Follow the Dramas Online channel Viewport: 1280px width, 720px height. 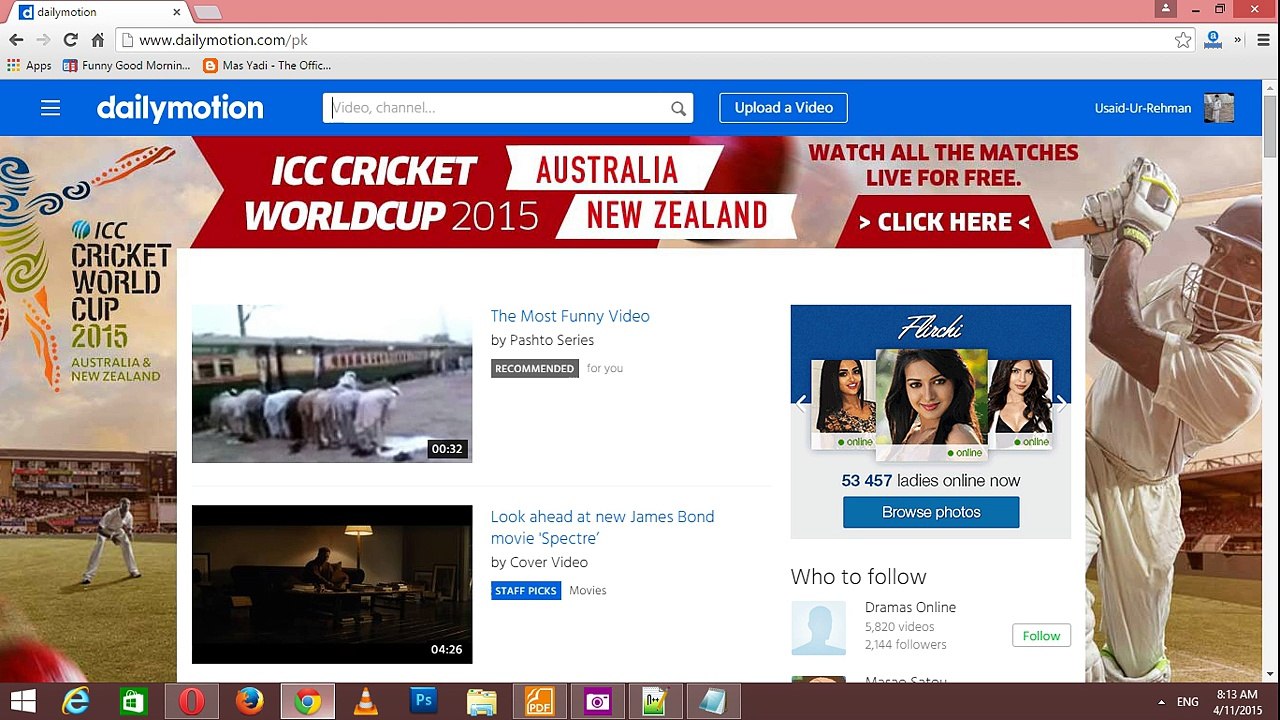1041,636
